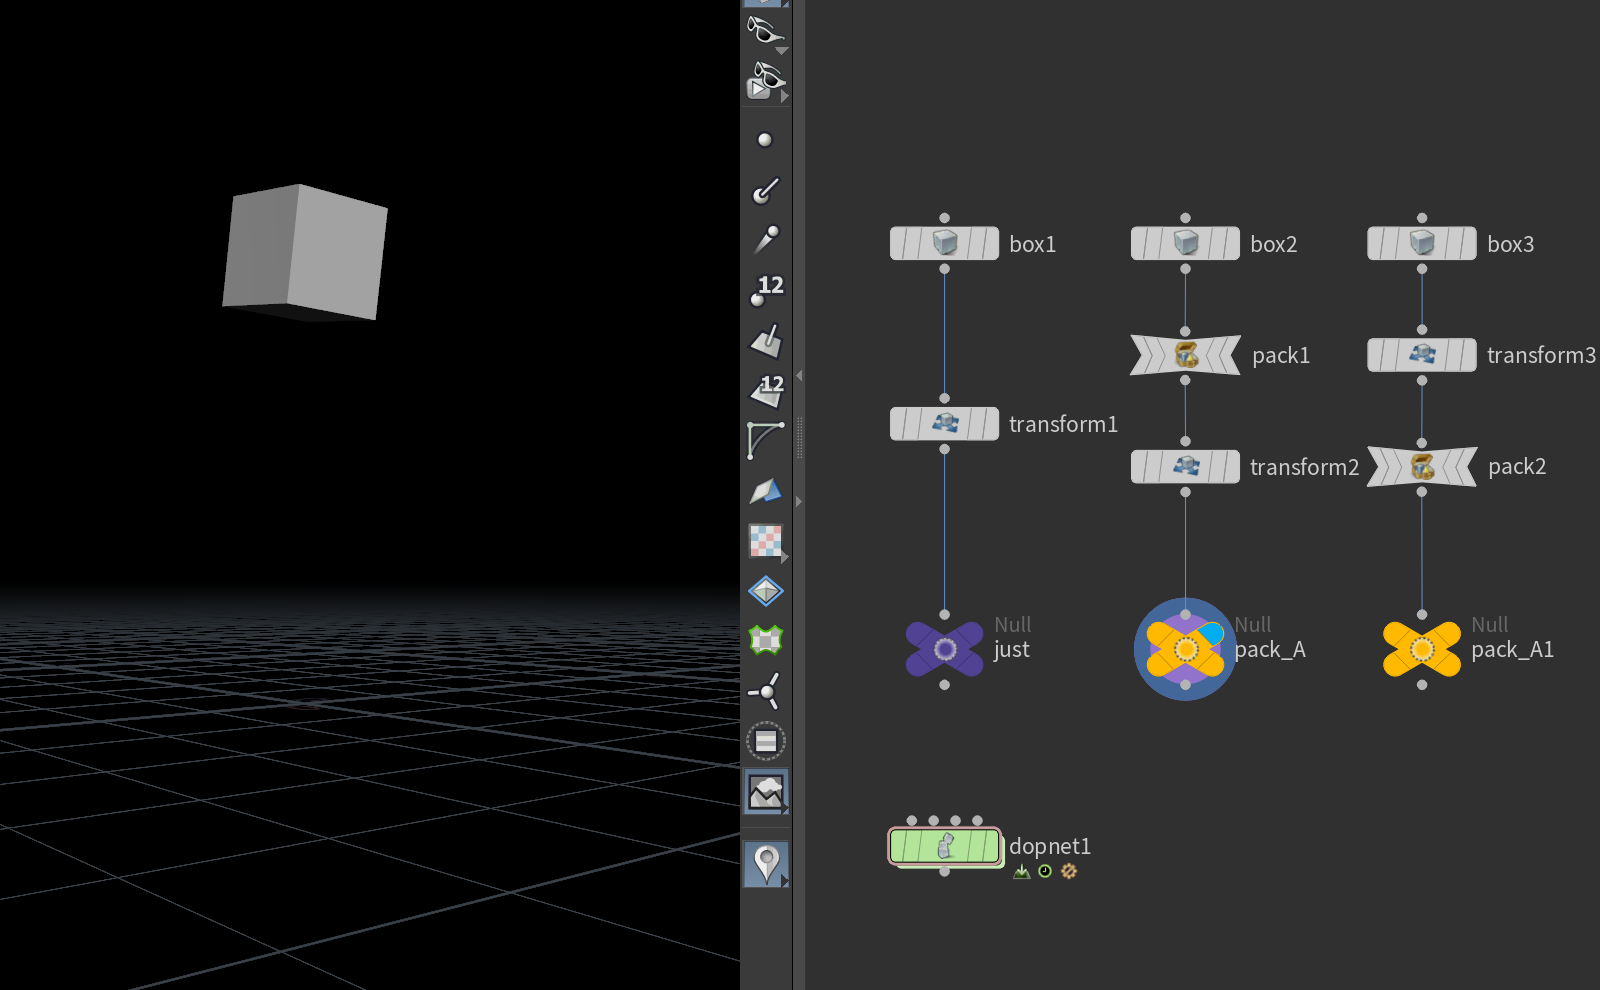Screen dimensions: 1600x990
Task: Select the pack_A Null node icon
Action: 1185,649
